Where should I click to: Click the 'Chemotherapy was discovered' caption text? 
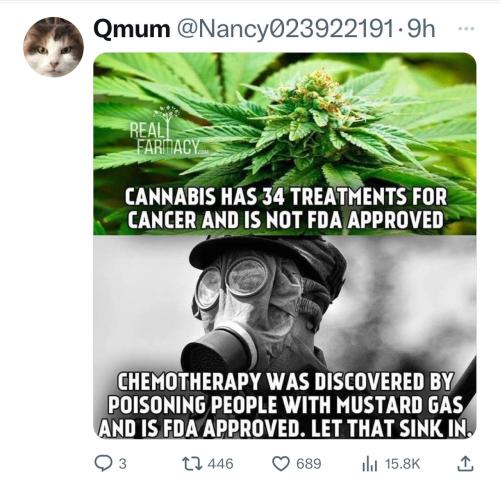coord(285,405)
